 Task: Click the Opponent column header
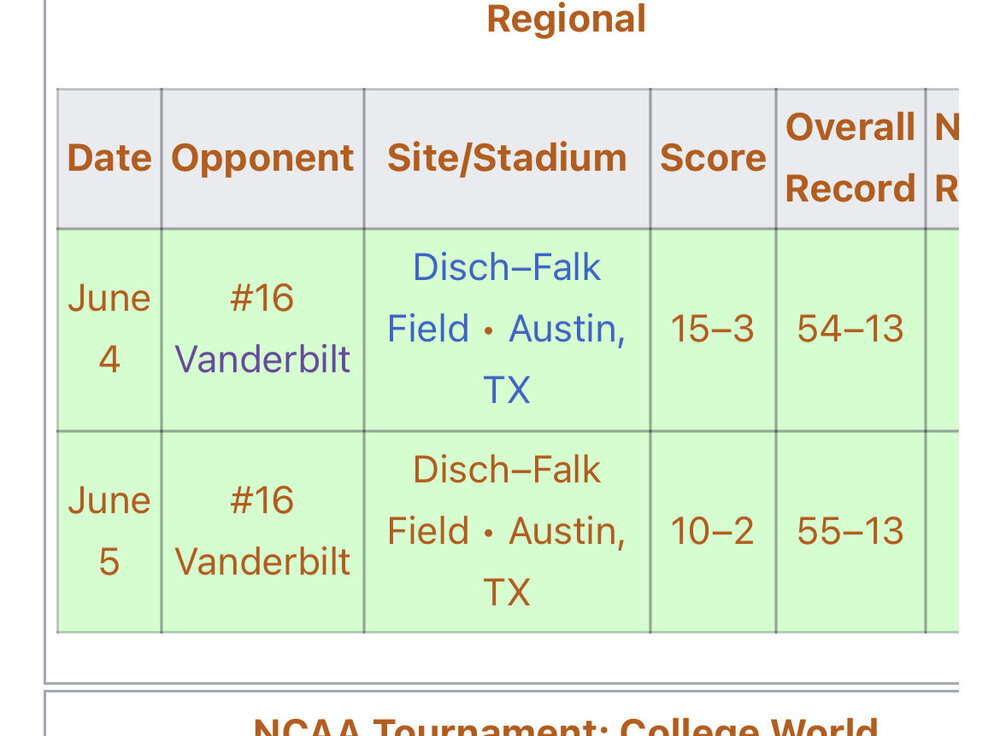tap(262, 158)
